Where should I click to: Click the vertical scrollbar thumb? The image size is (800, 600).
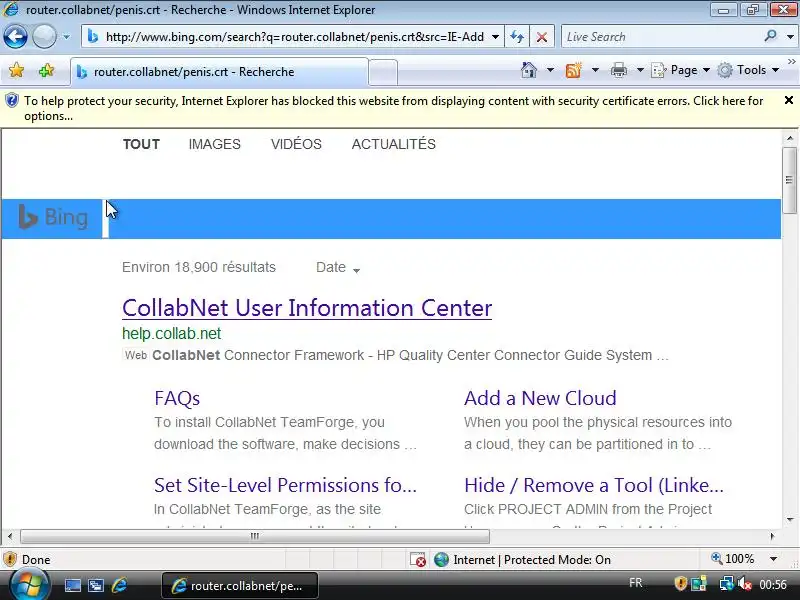coord(790,180)
